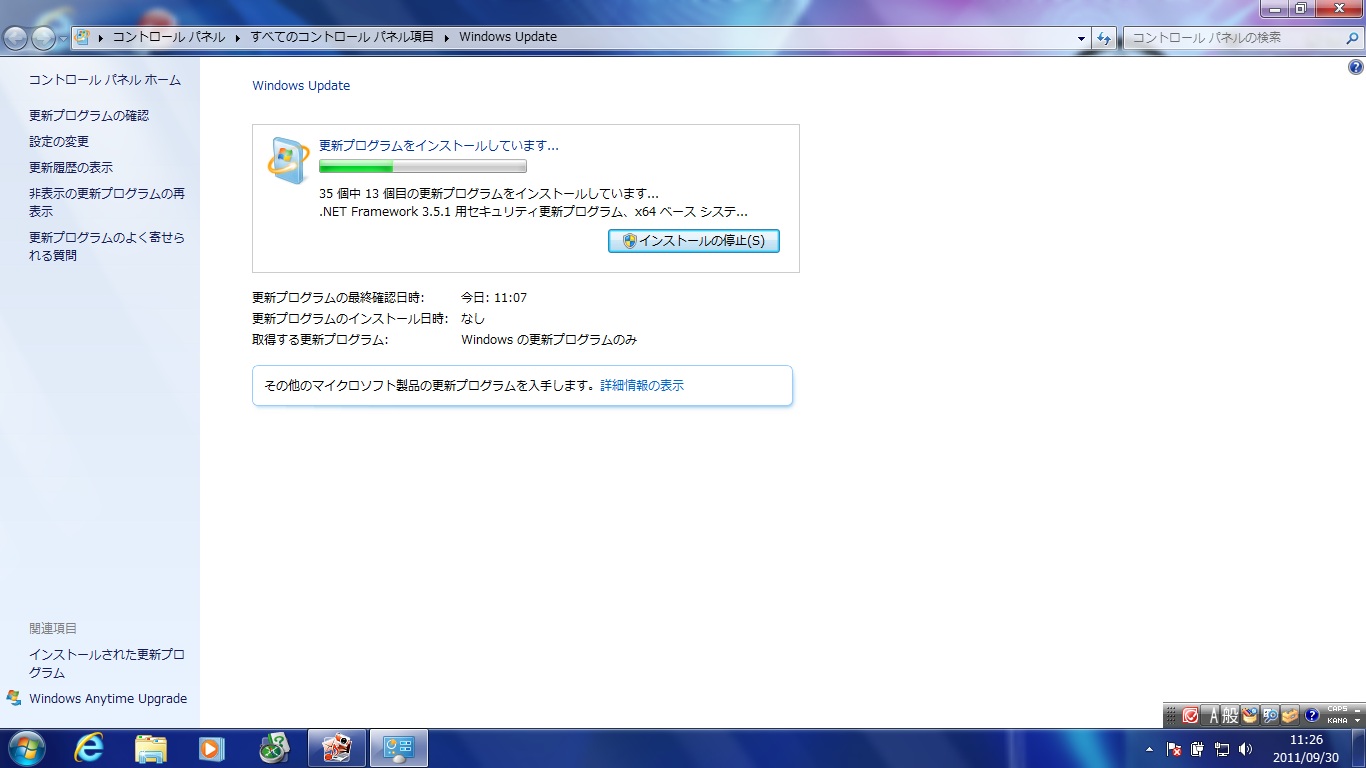Open 更新プログラムのよく寄せられる質問 link
Screen dimensions: 1366x768
107,247
